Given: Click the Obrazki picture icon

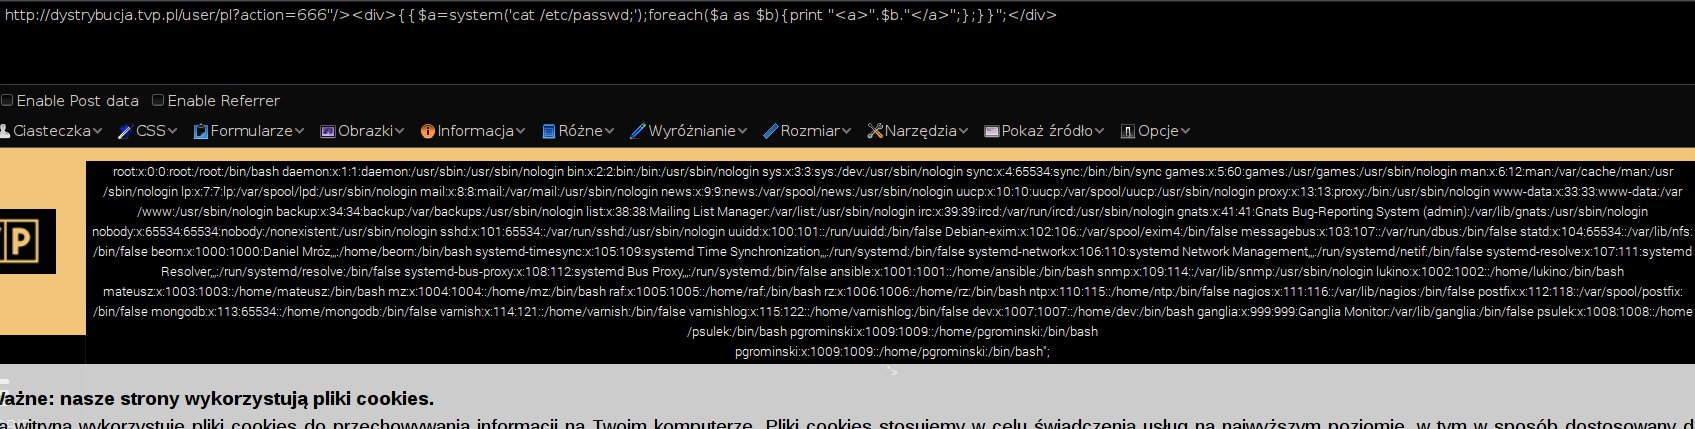Looking at the screenshot, I should point(327,131).
